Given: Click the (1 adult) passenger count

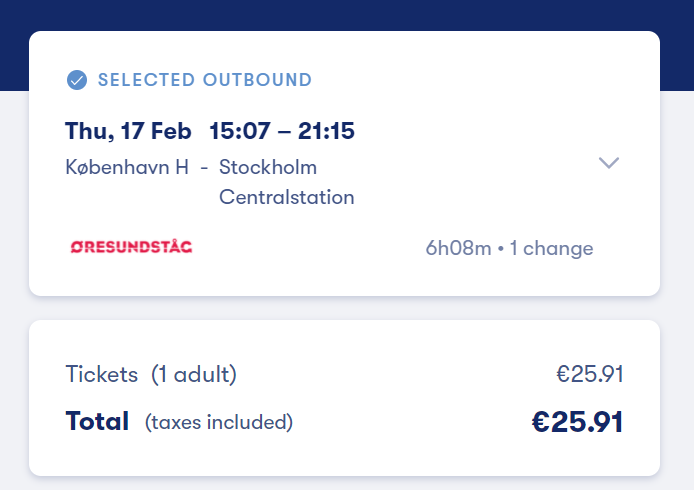Looking at the screenshot, I should [194, 375].
